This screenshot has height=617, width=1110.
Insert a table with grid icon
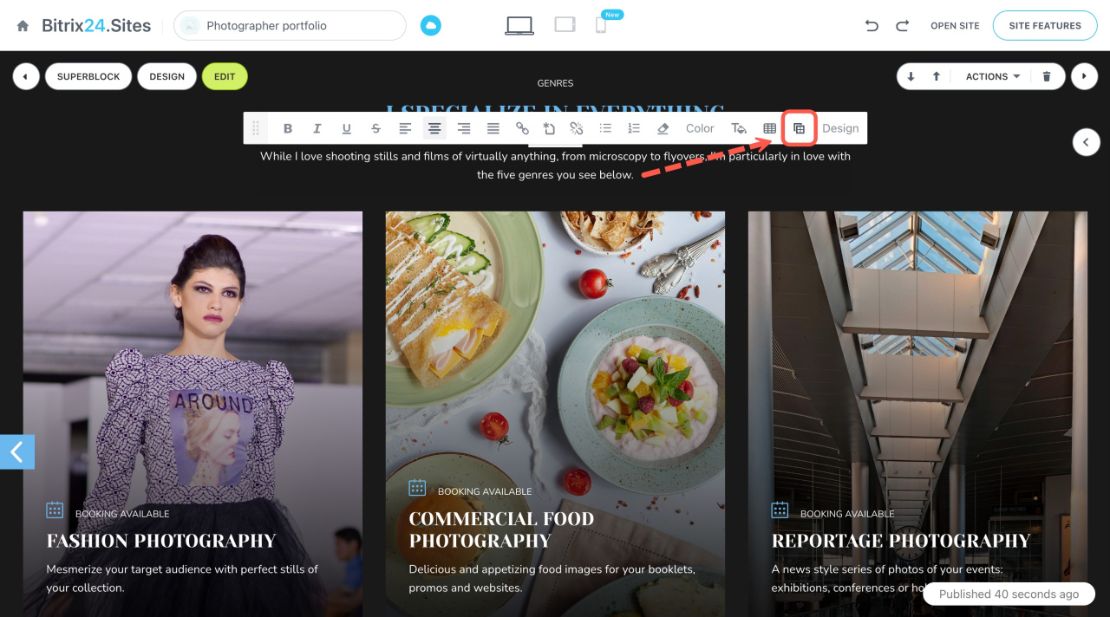pyautogui.click(x=769, y=128)
